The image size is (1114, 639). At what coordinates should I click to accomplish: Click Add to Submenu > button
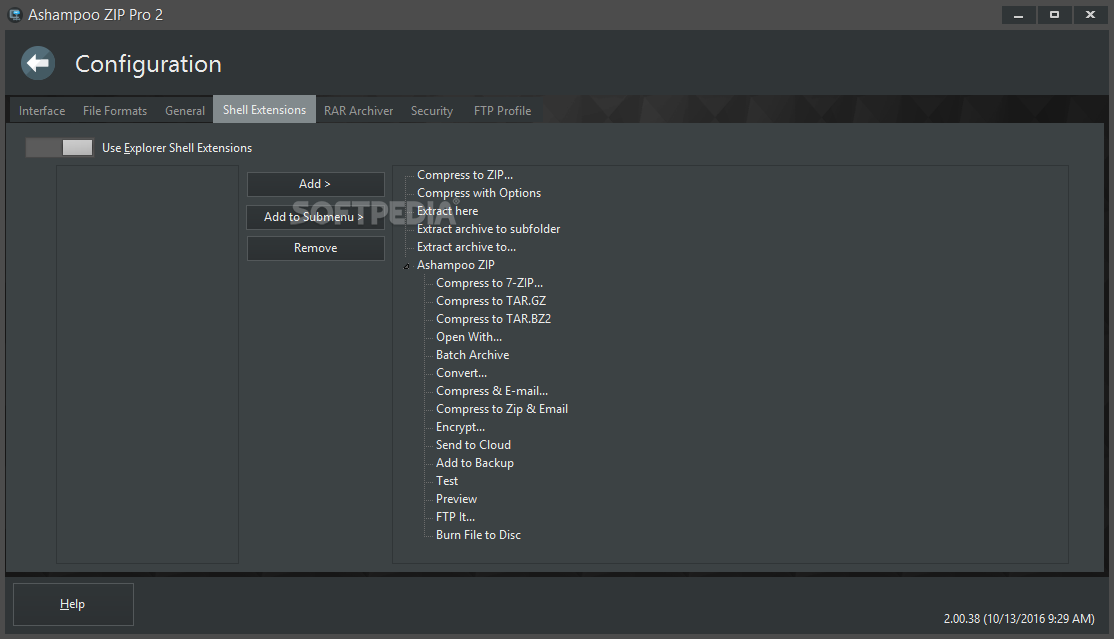(315, 217)
